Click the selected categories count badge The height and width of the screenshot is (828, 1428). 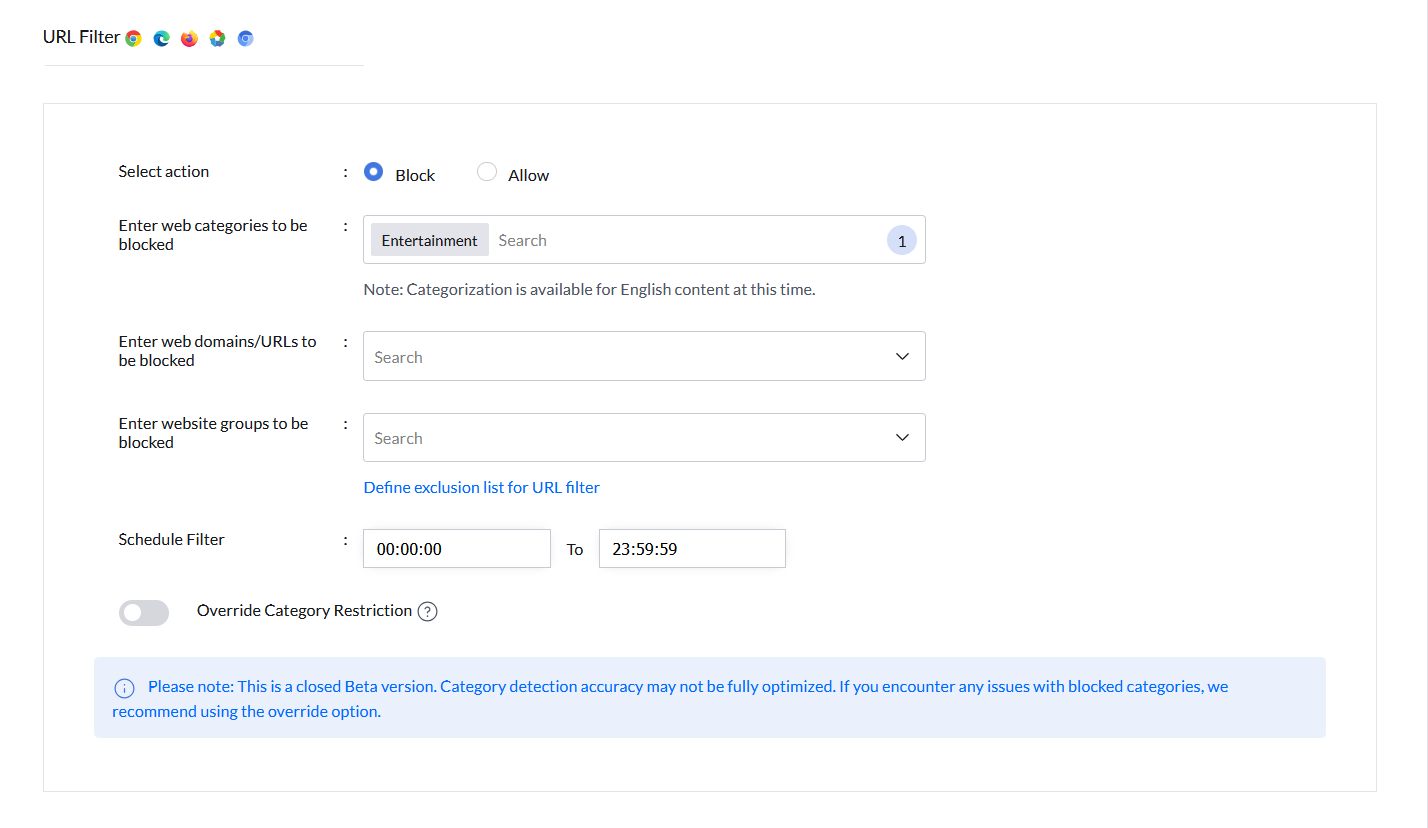click(901, 241)
